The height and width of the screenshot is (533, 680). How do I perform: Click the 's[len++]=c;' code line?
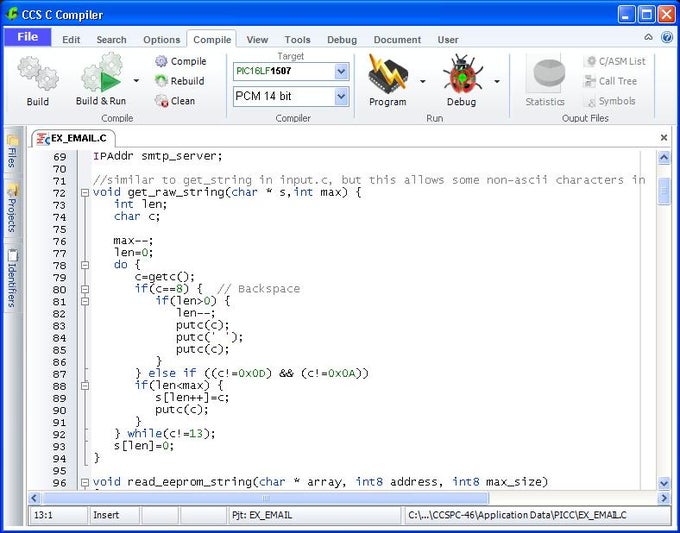click(192, 397)
